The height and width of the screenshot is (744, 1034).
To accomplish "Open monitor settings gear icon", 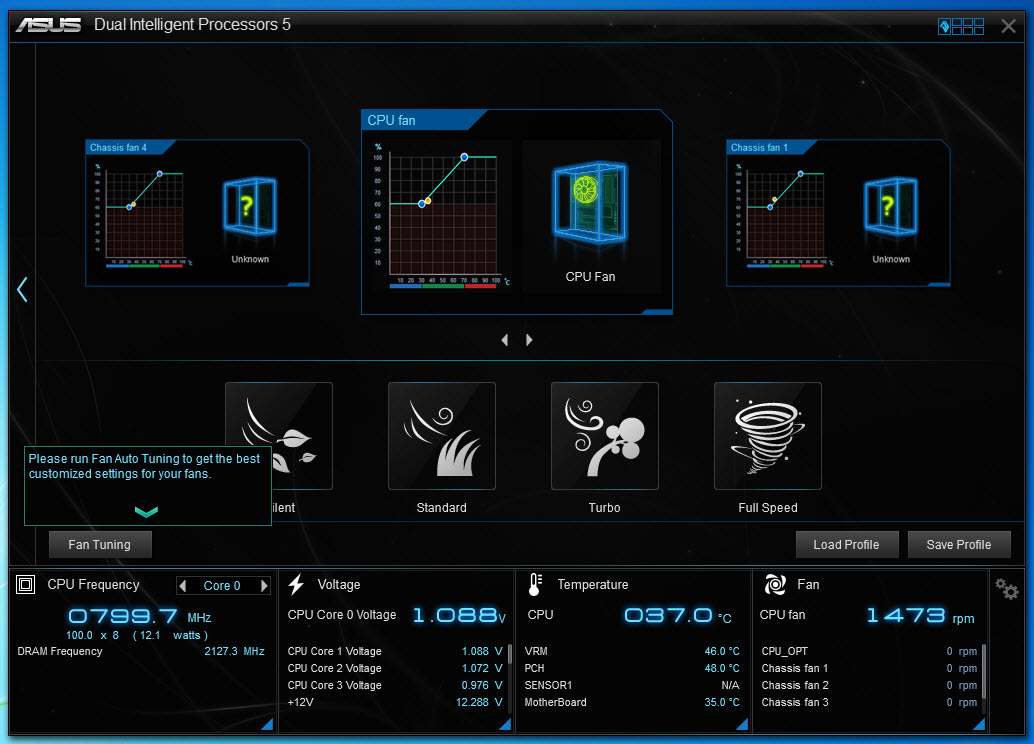I will (1007, 588).
